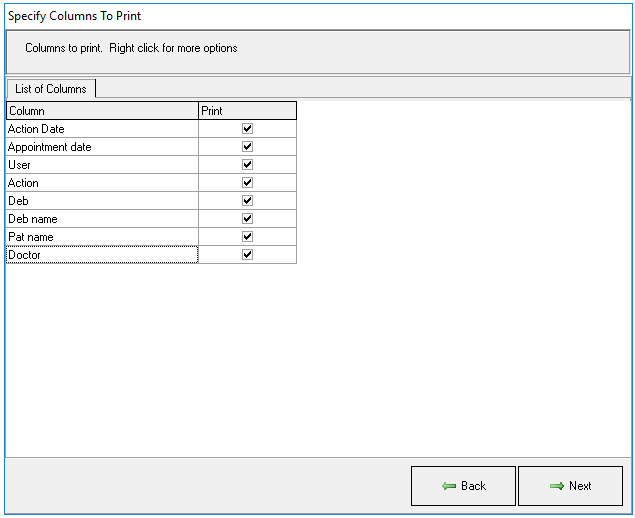This screenshot has width=635, height=518.
Task: Select the Deb row label
Action: click(x=18, y=201)
